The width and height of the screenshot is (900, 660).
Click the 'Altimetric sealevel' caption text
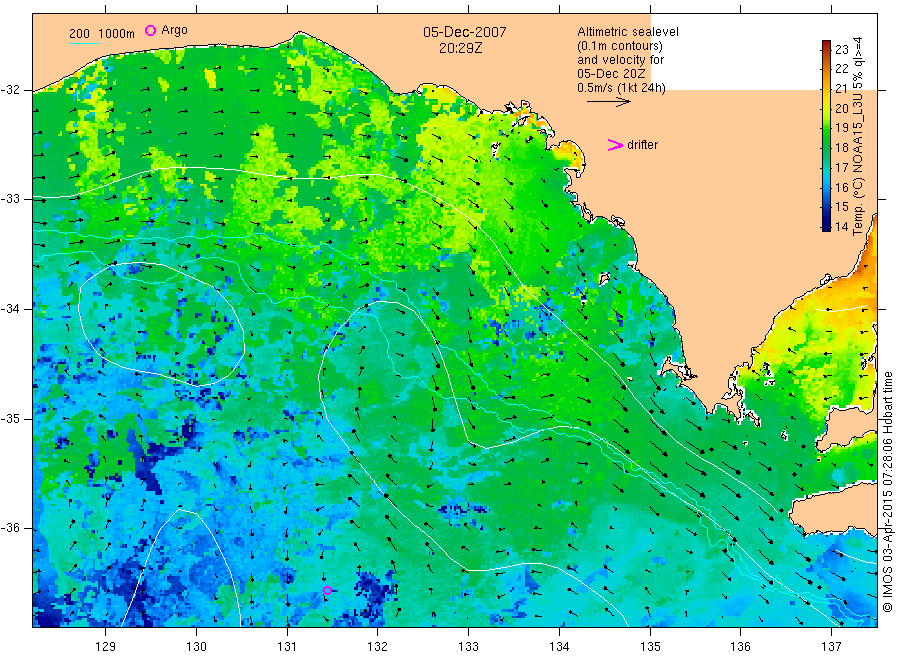pos(628,32)
